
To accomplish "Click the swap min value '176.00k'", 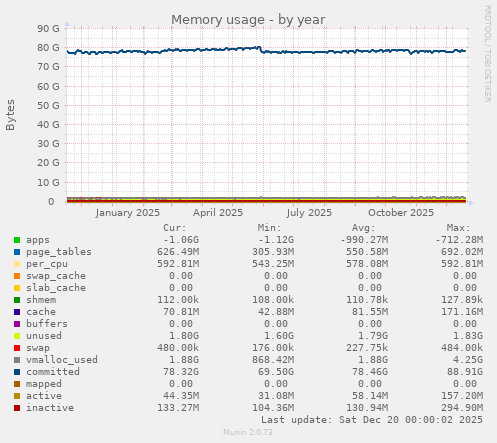I will click(x=273, y=348).
